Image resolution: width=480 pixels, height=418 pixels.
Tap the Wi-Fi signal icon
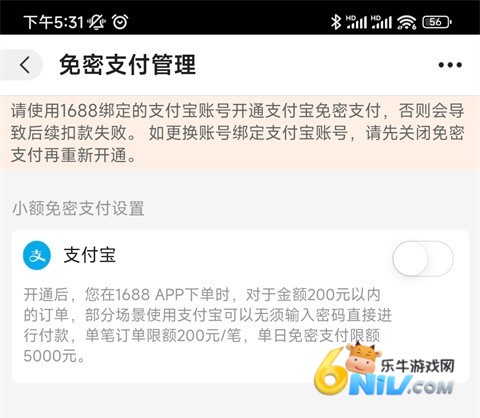pos(406,22)
